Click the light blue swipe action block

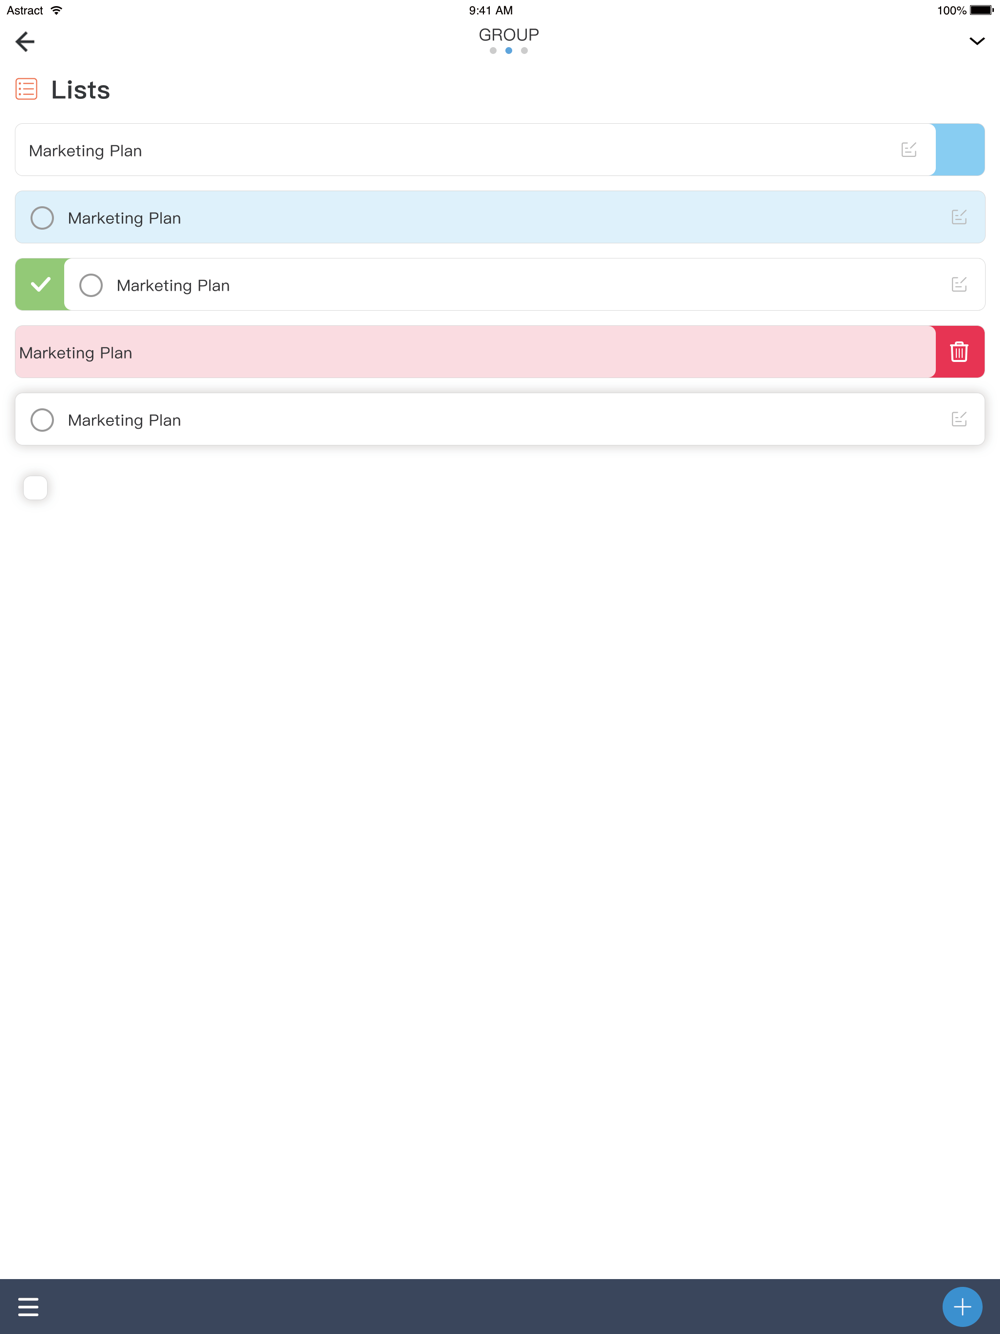(960, 150)
